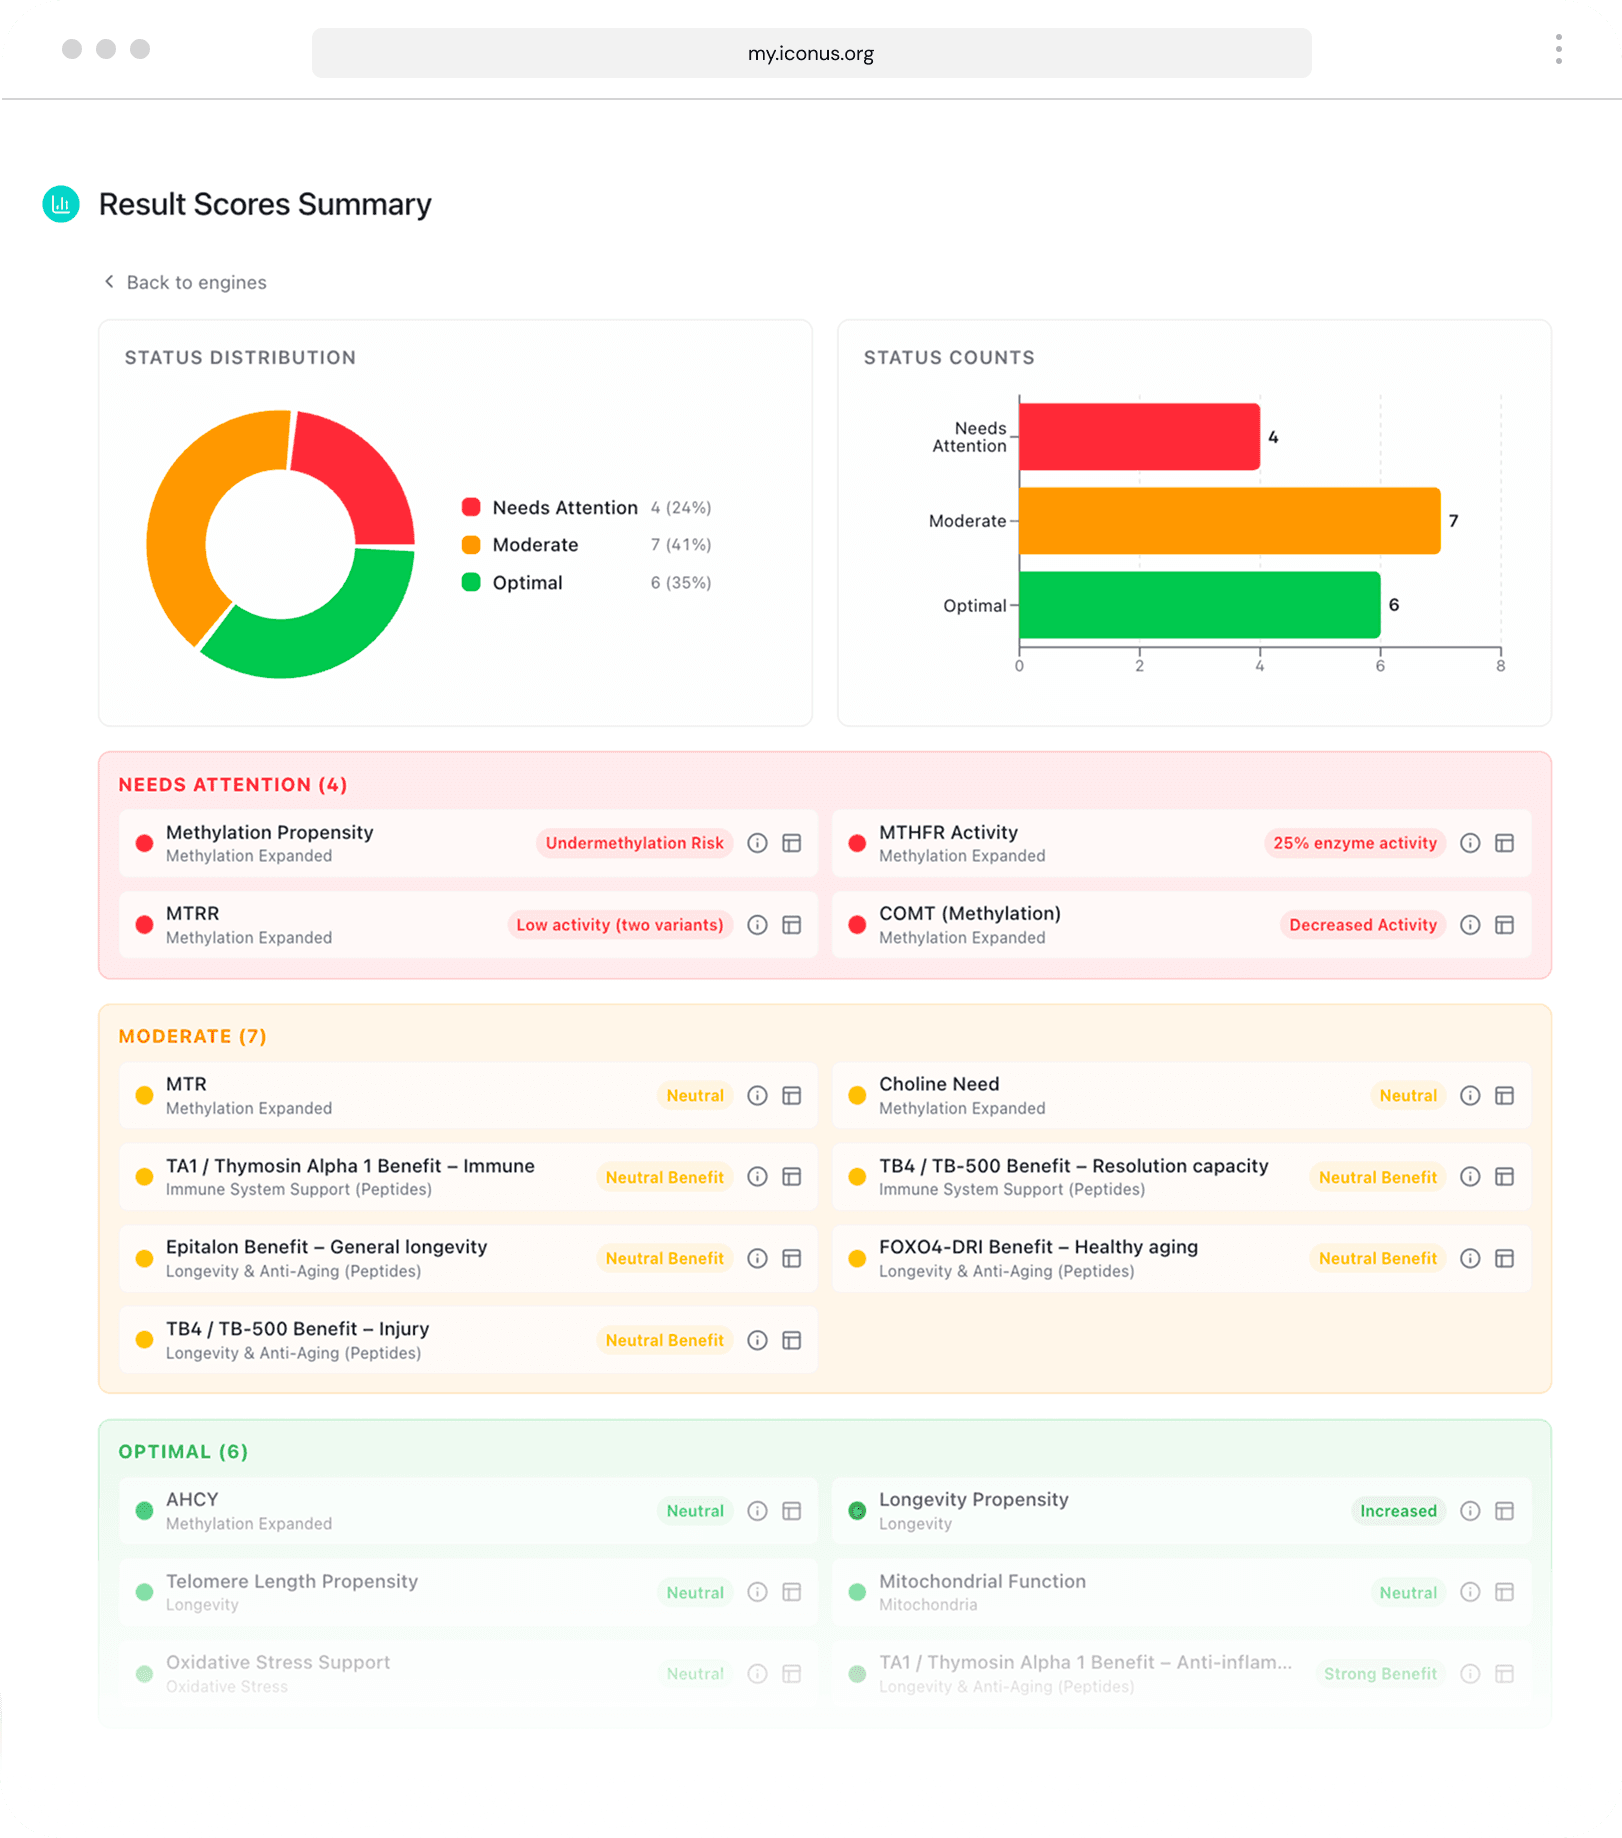The height and width of the screenshot is (1838, 1622).
Task: Click the 25% enzyme activity badge
Action: tap(1354, 843)
